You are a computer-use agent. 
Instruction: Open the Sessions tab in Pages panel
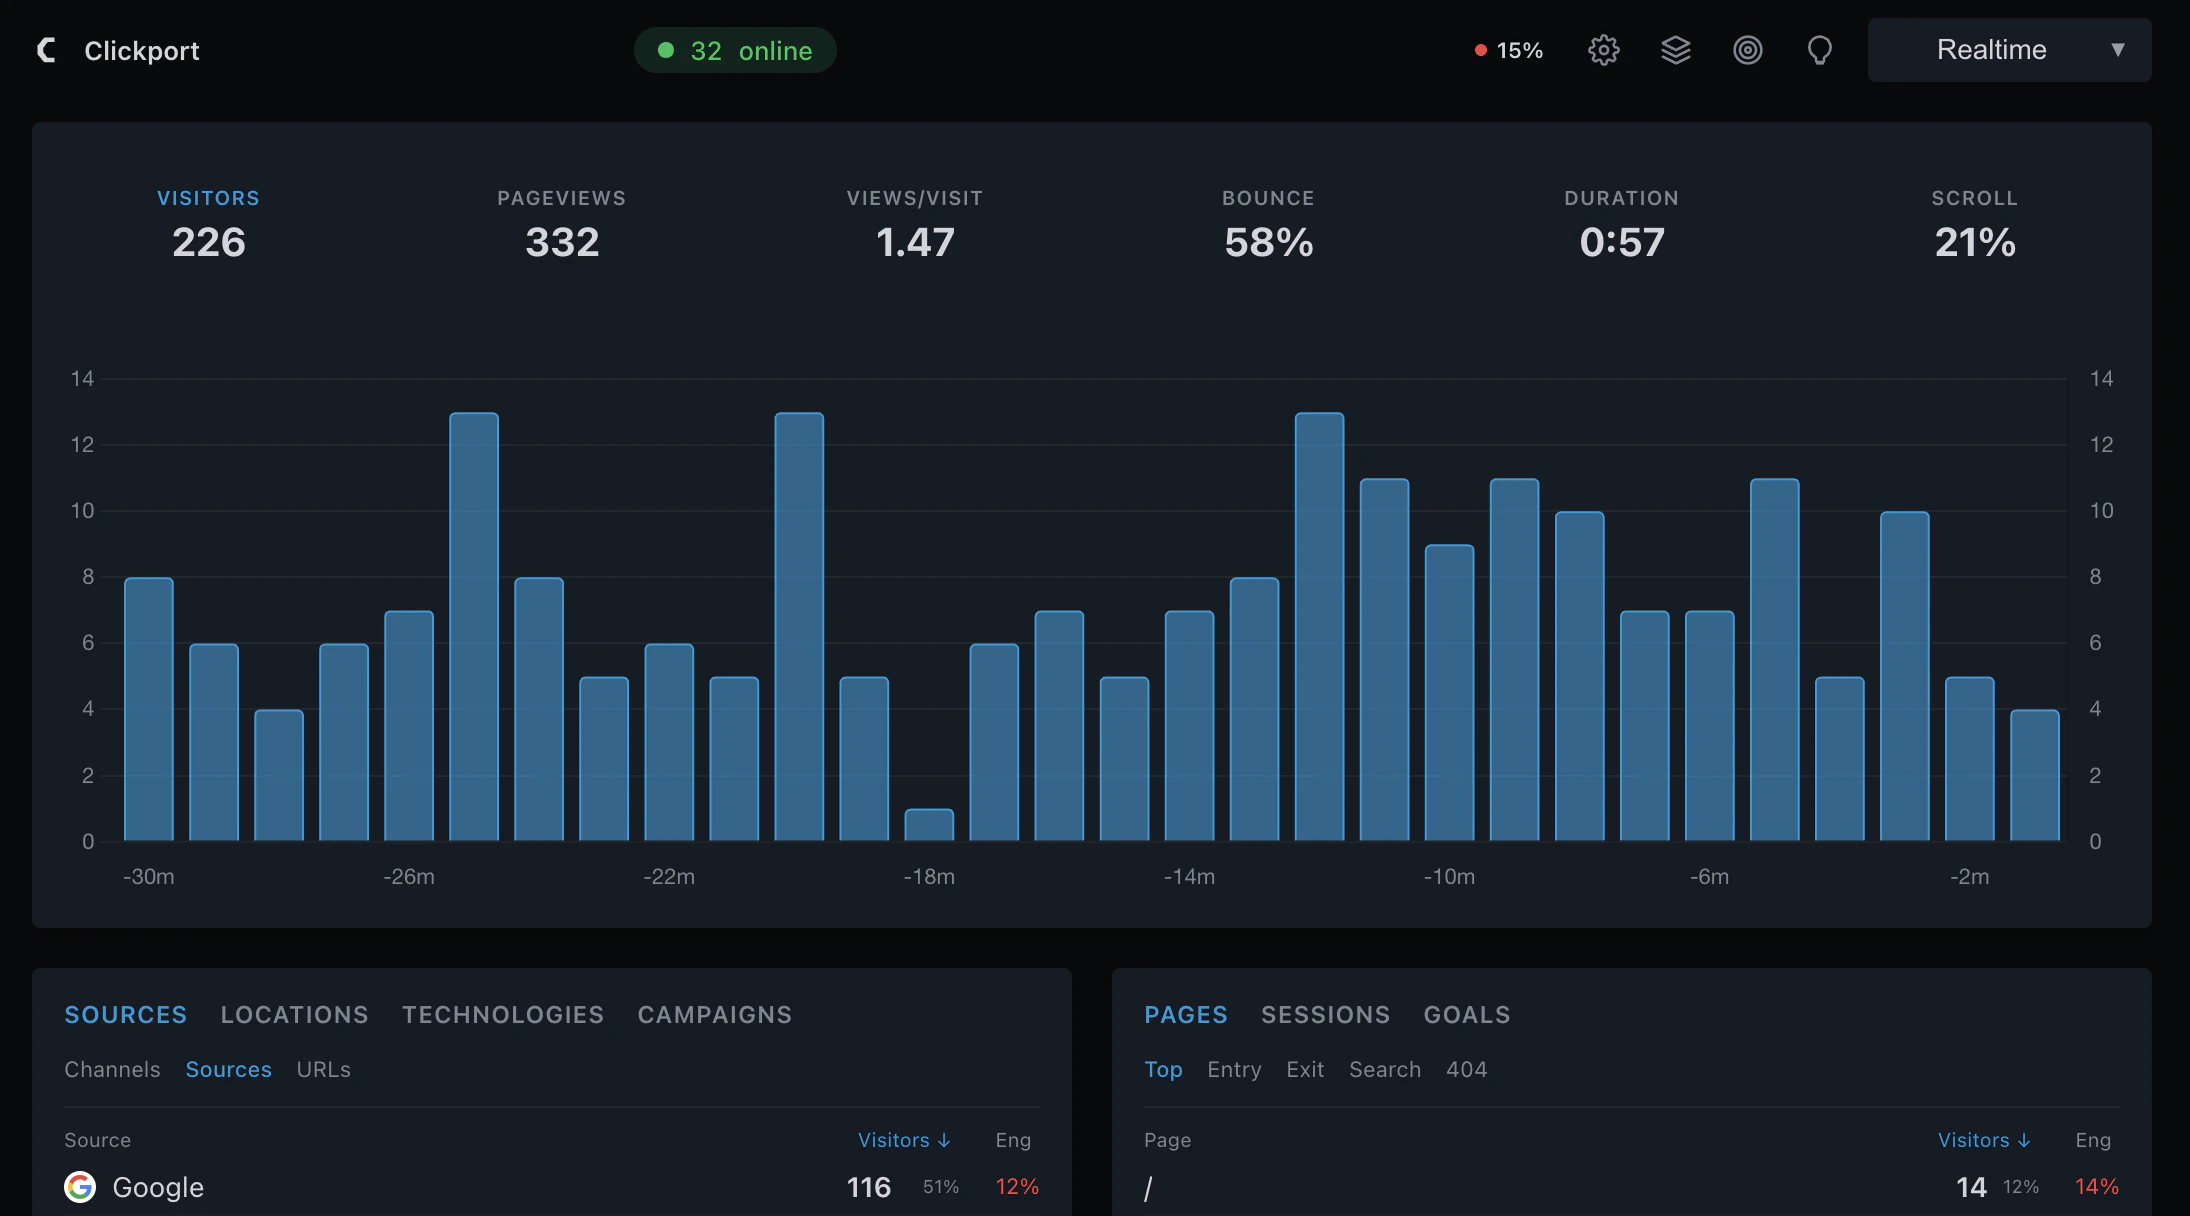click(1325, 1014)
